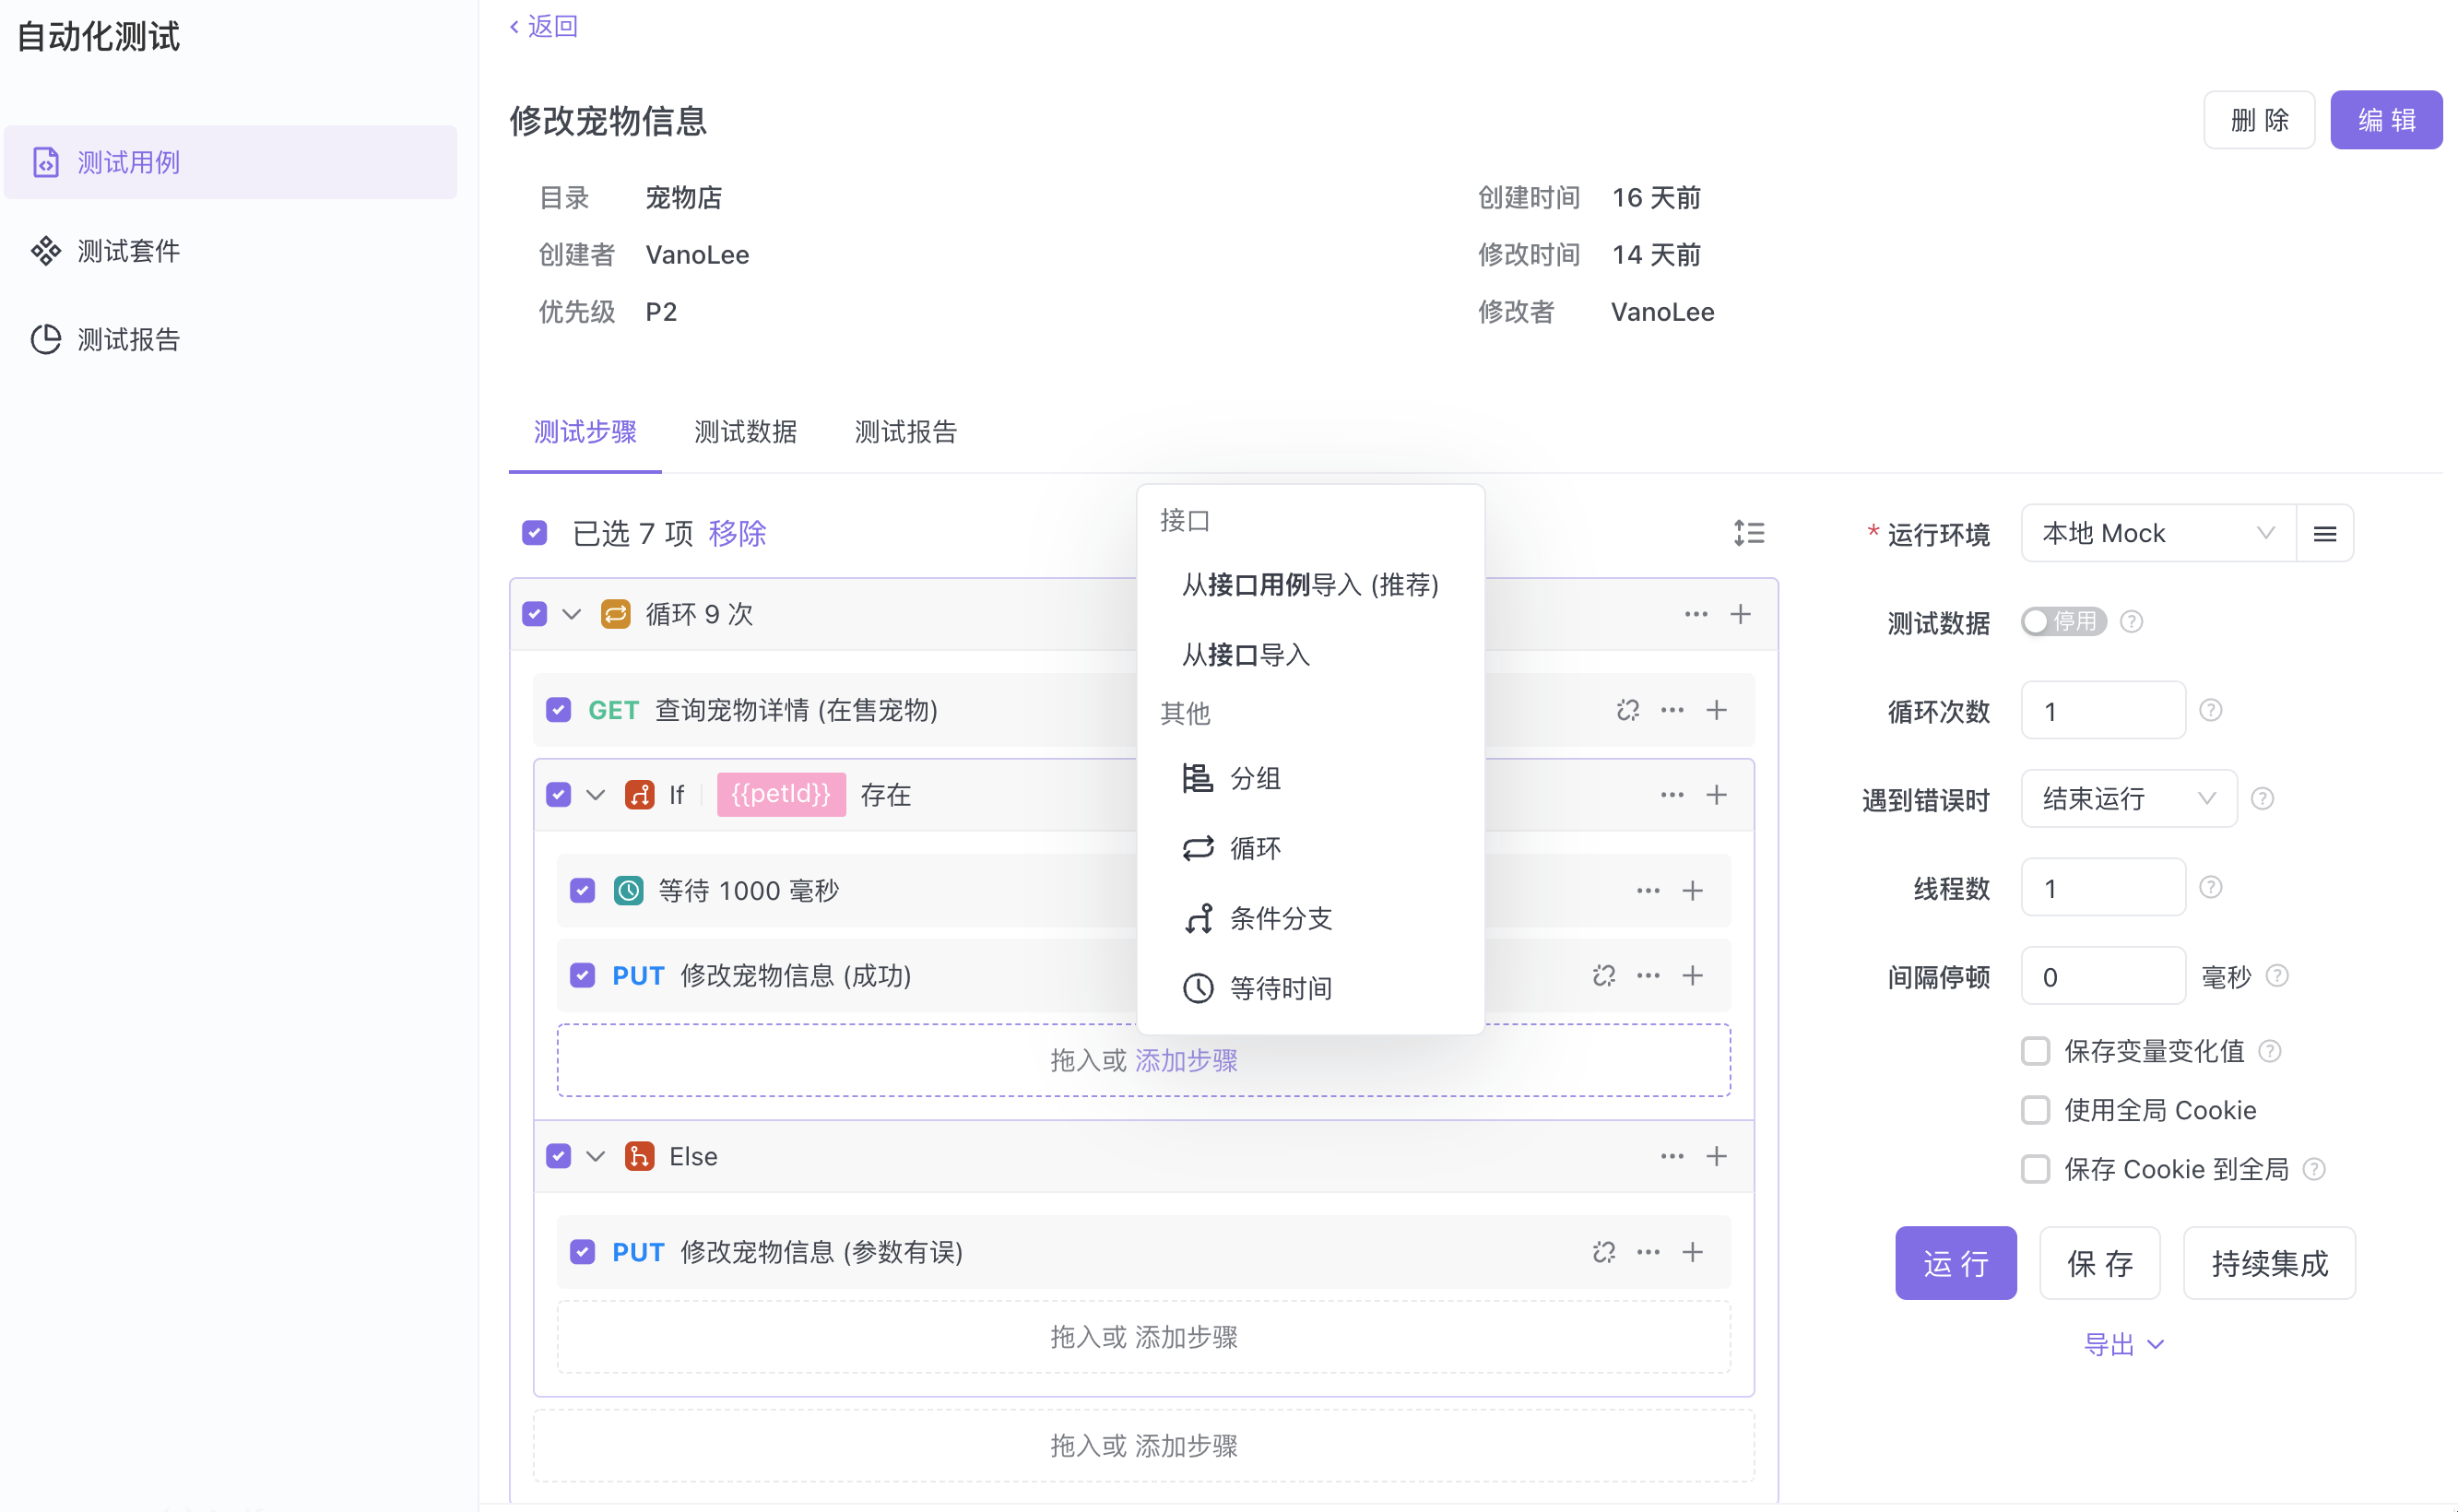The height and width of the screenshot is (1512, 2458).
Task: Click the 持续集成 button
Action: 2269,1264
